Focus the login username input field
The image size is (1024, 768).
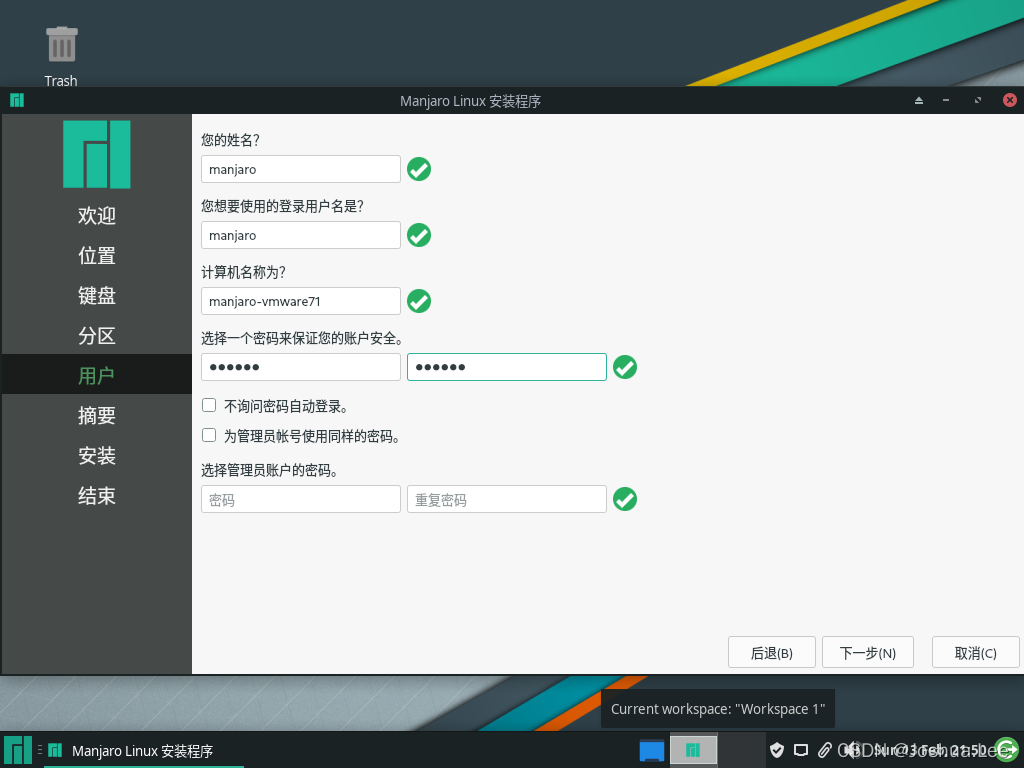click(x=301, y=235)
